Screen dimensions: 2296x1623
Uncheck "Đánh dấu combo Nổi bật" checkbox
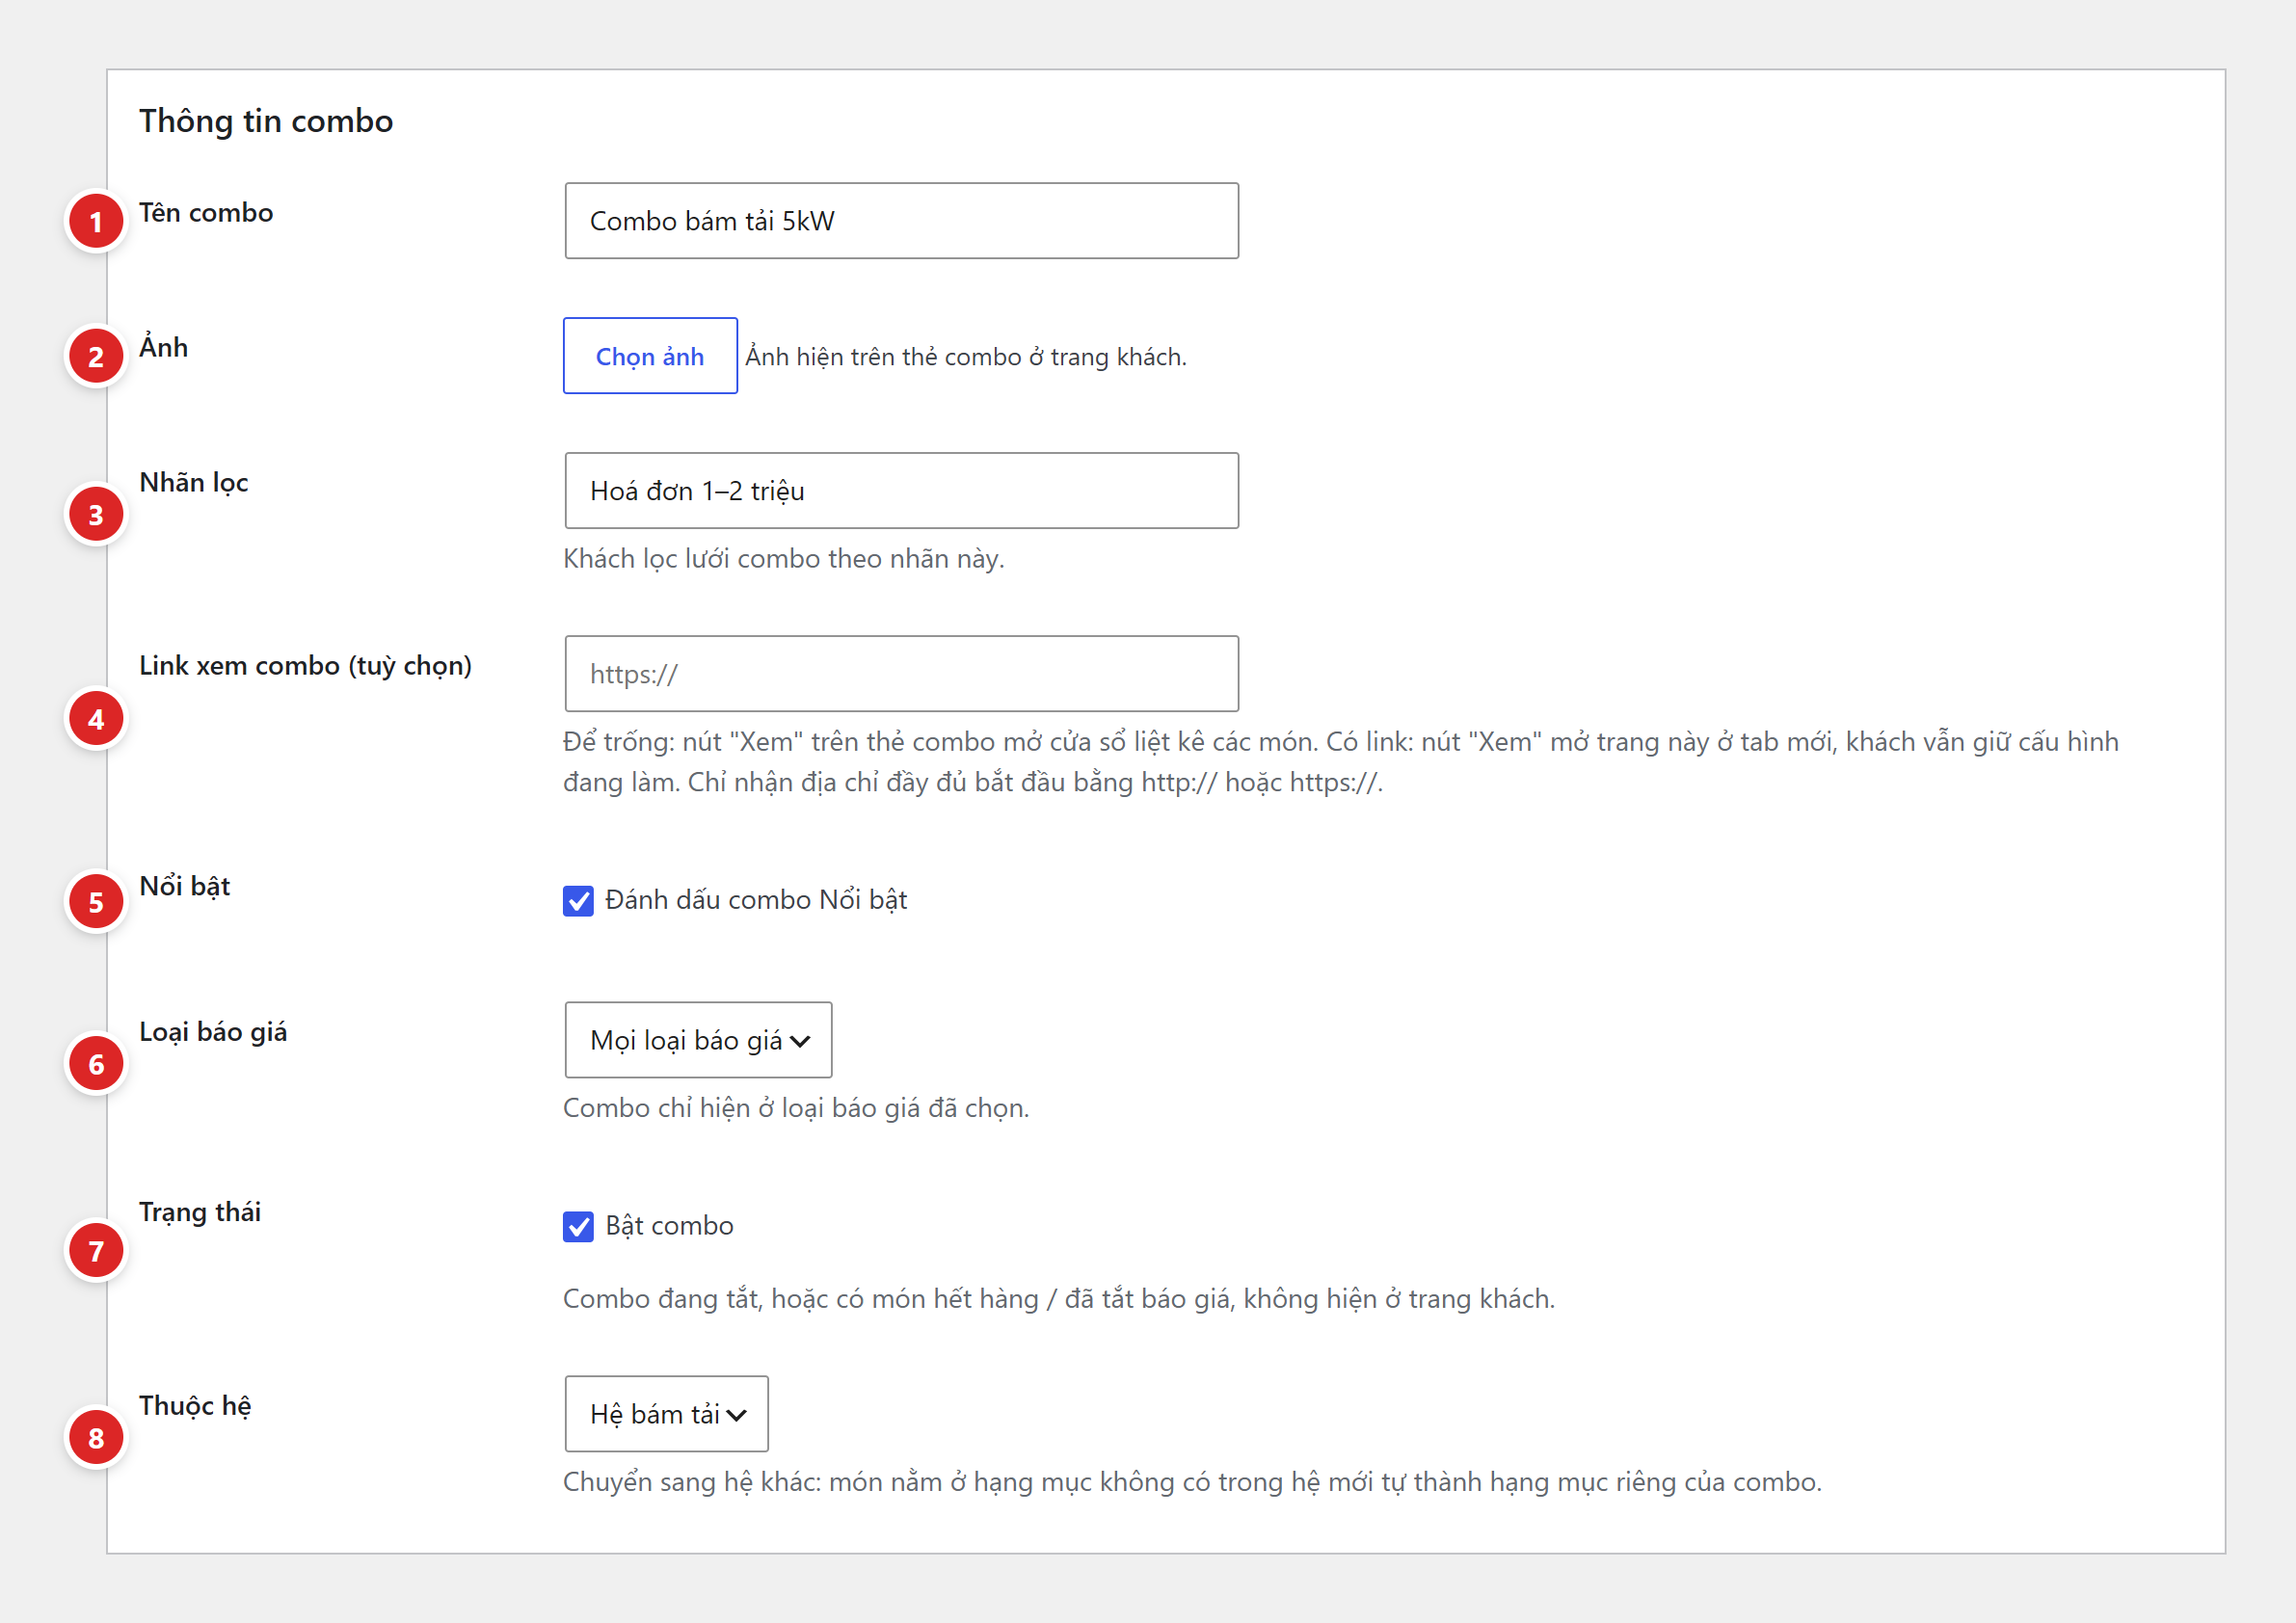pos(578,901)
